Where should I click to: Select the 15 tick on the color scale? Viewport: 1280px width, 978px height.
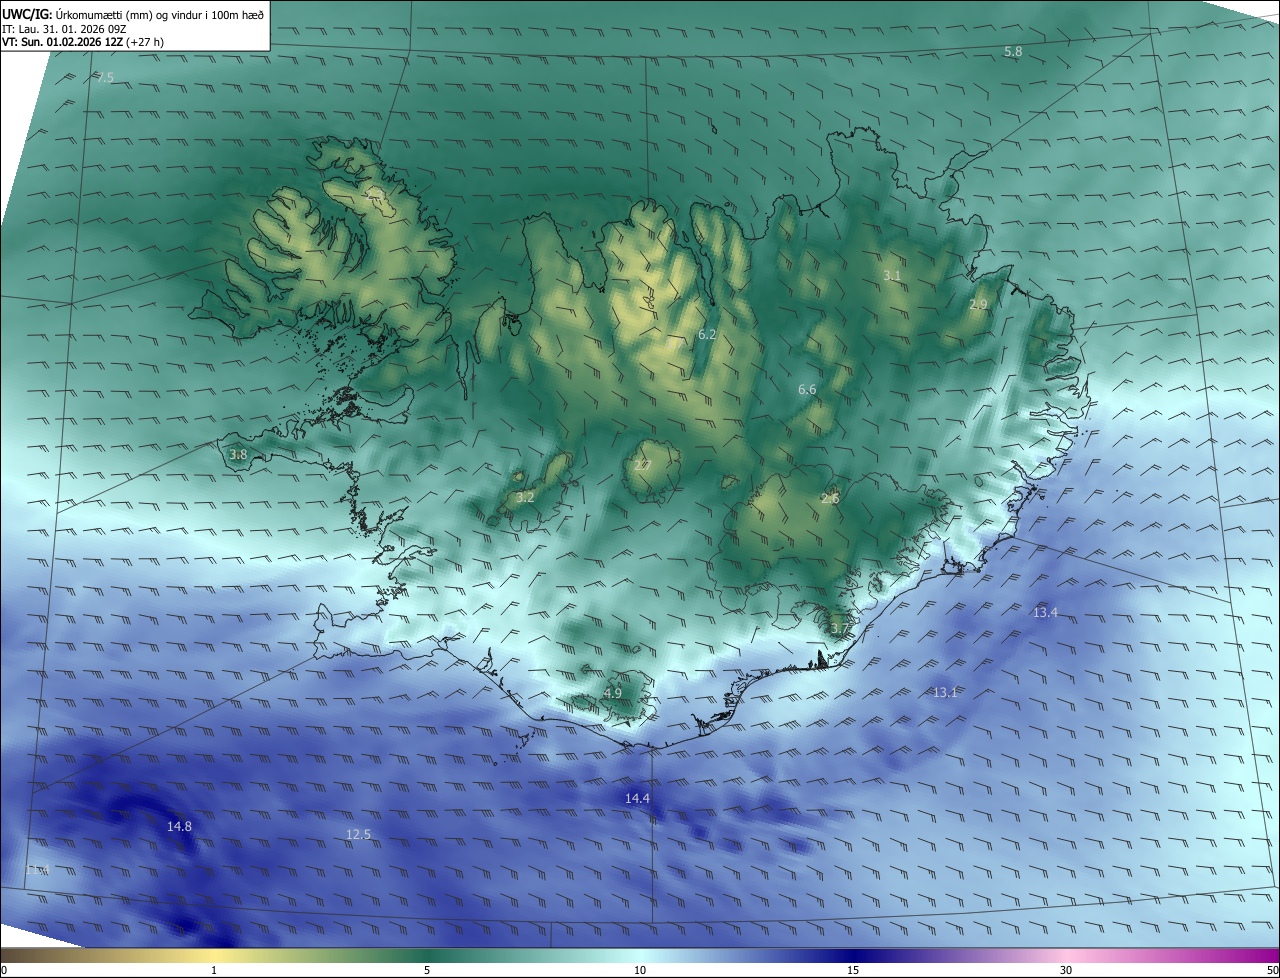853,970
